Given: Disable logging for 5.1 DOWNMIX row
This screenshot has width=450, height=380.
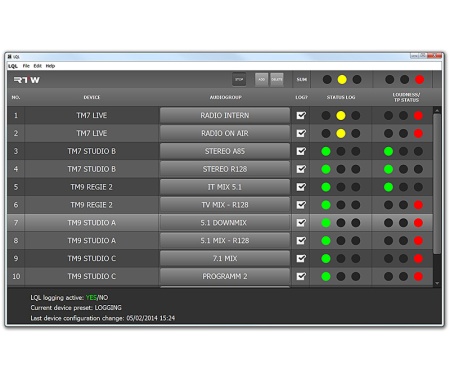Looking at the screenshot, I should (301, 223).
